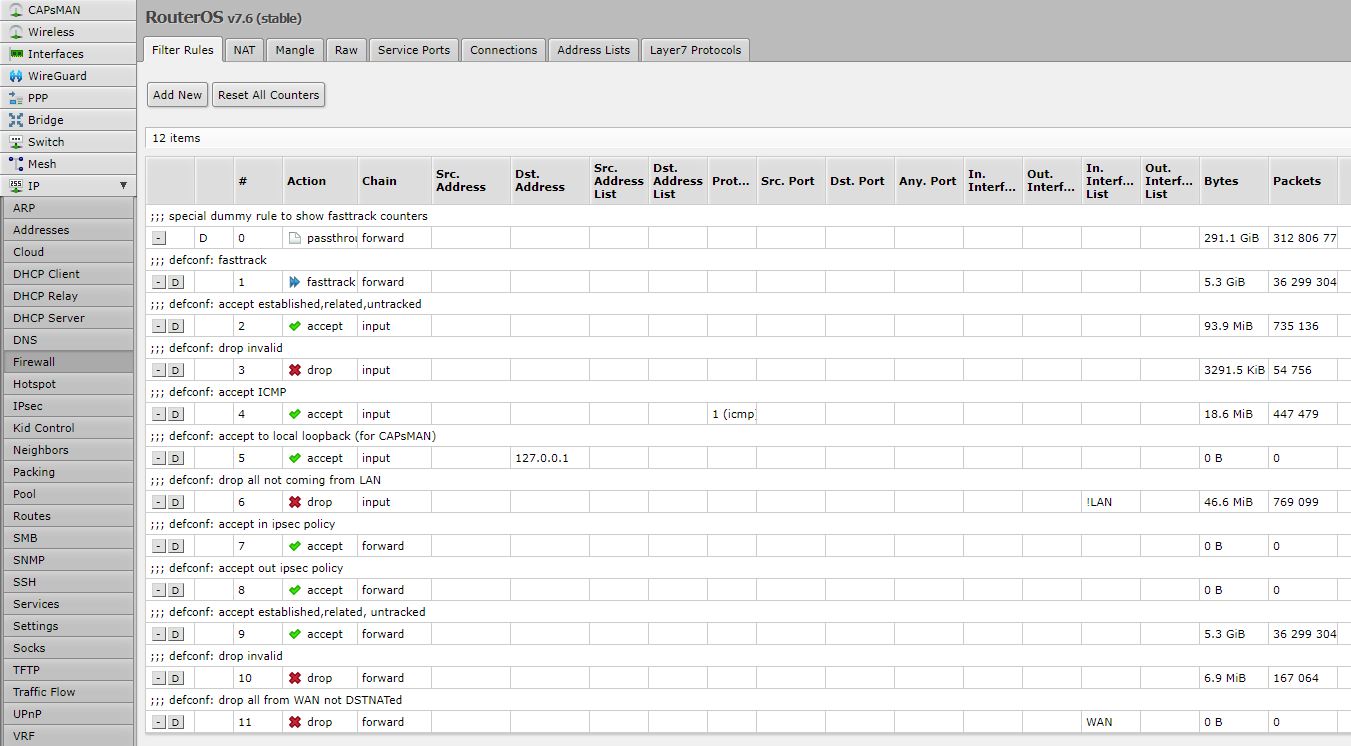Open PPP menu entry
Viewport: 1351px width, 746px height.
(67, 98)
